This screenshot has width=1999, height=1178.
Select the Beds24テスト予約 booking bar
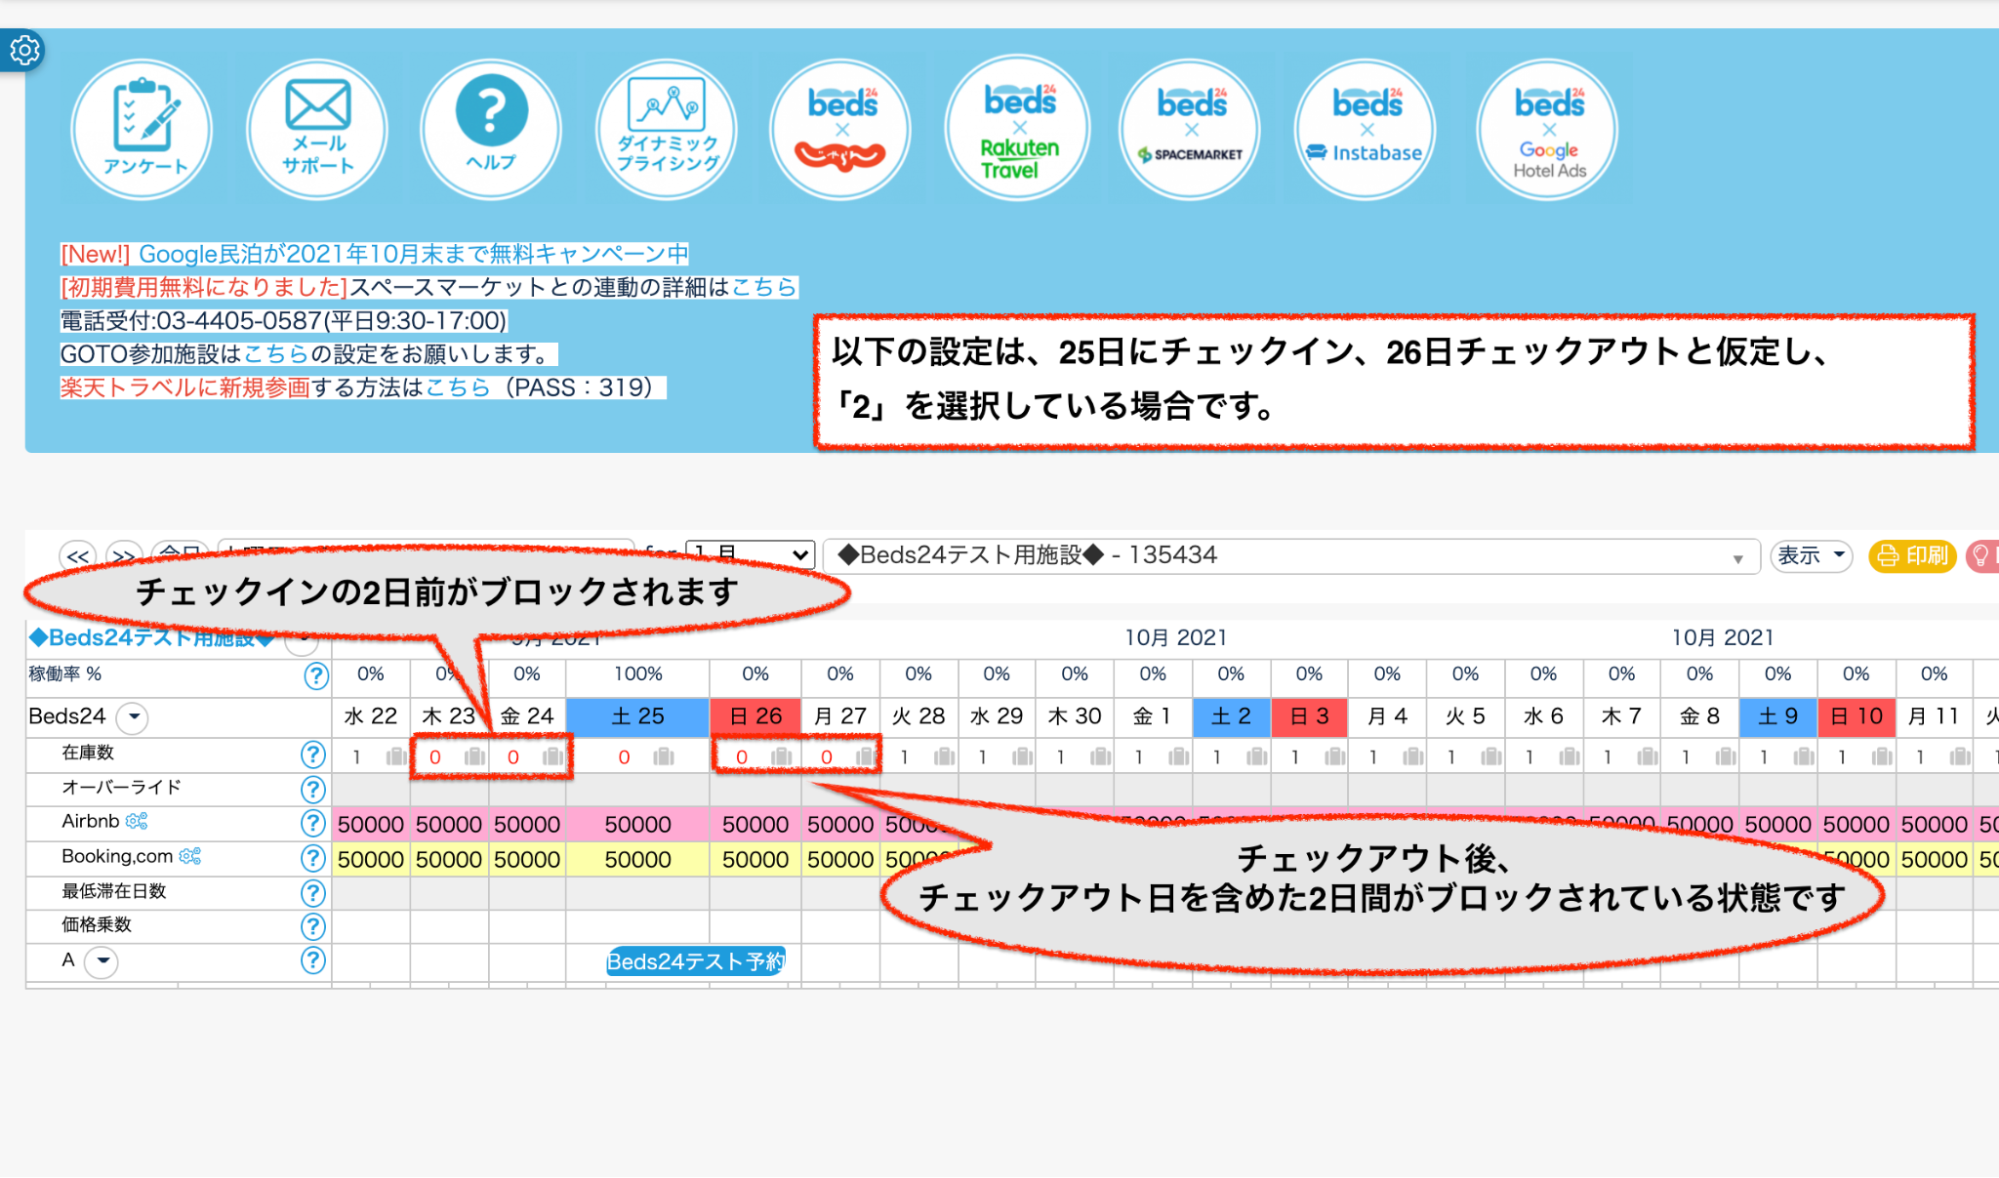tap(695, 962)
